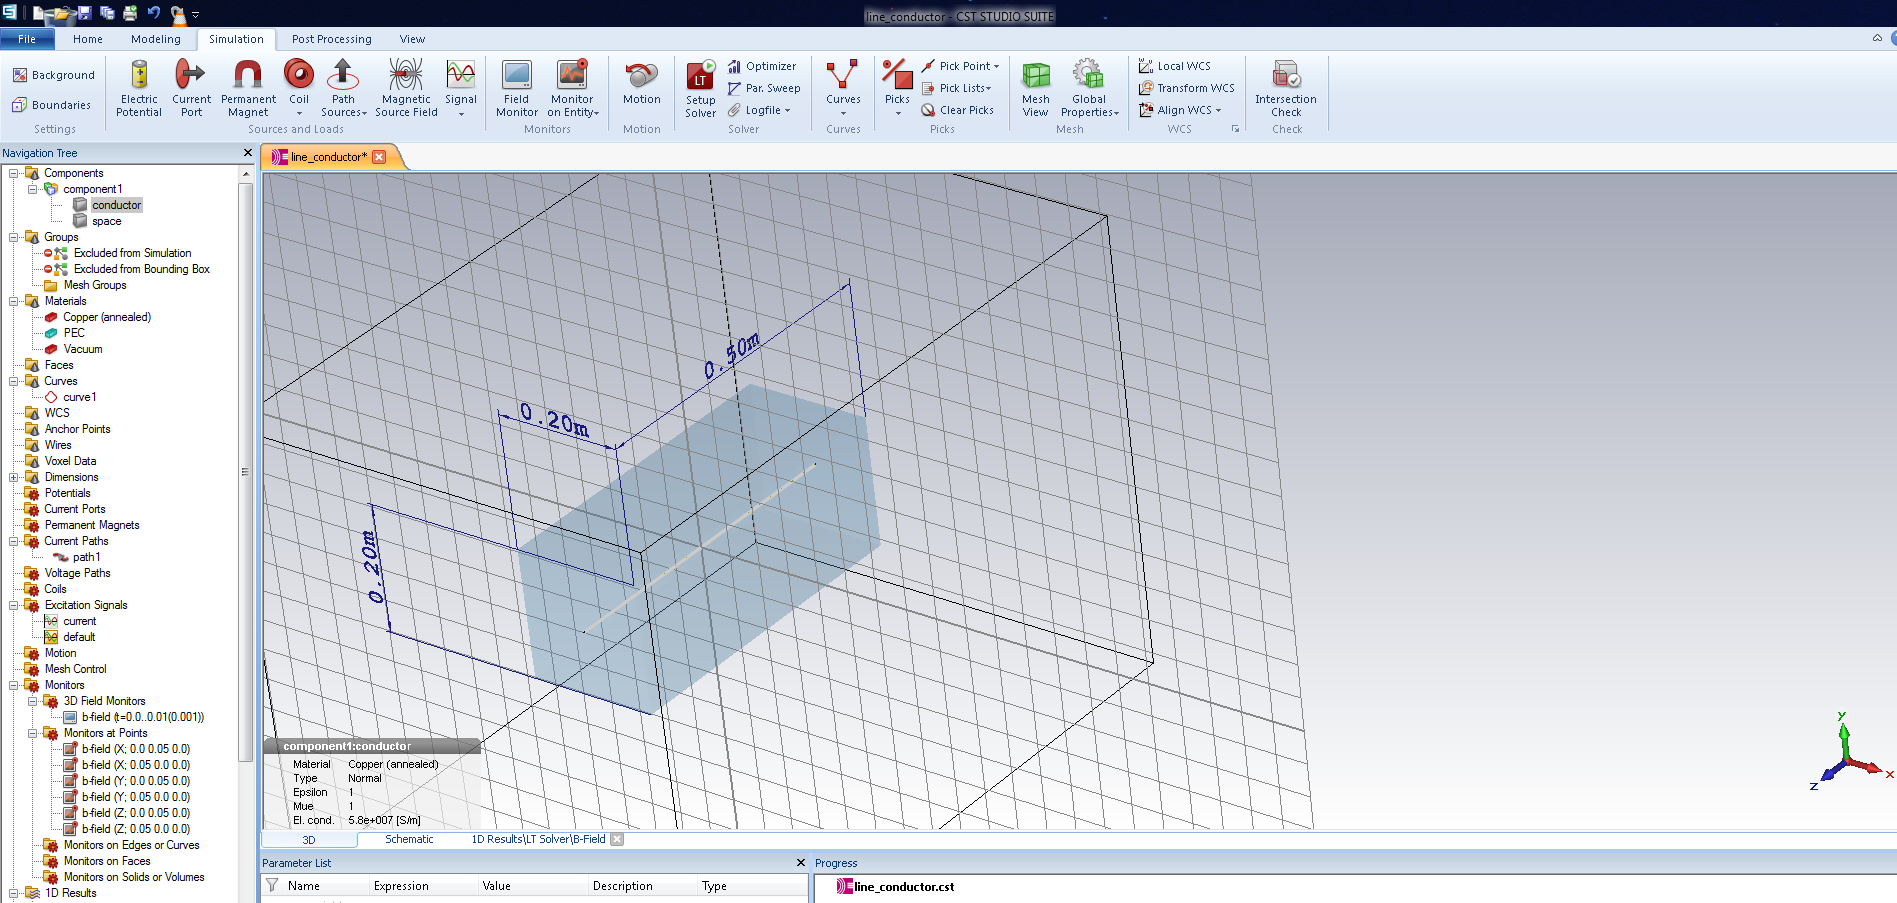Switch to the Home ribbon tab

(x=88, y=39)
